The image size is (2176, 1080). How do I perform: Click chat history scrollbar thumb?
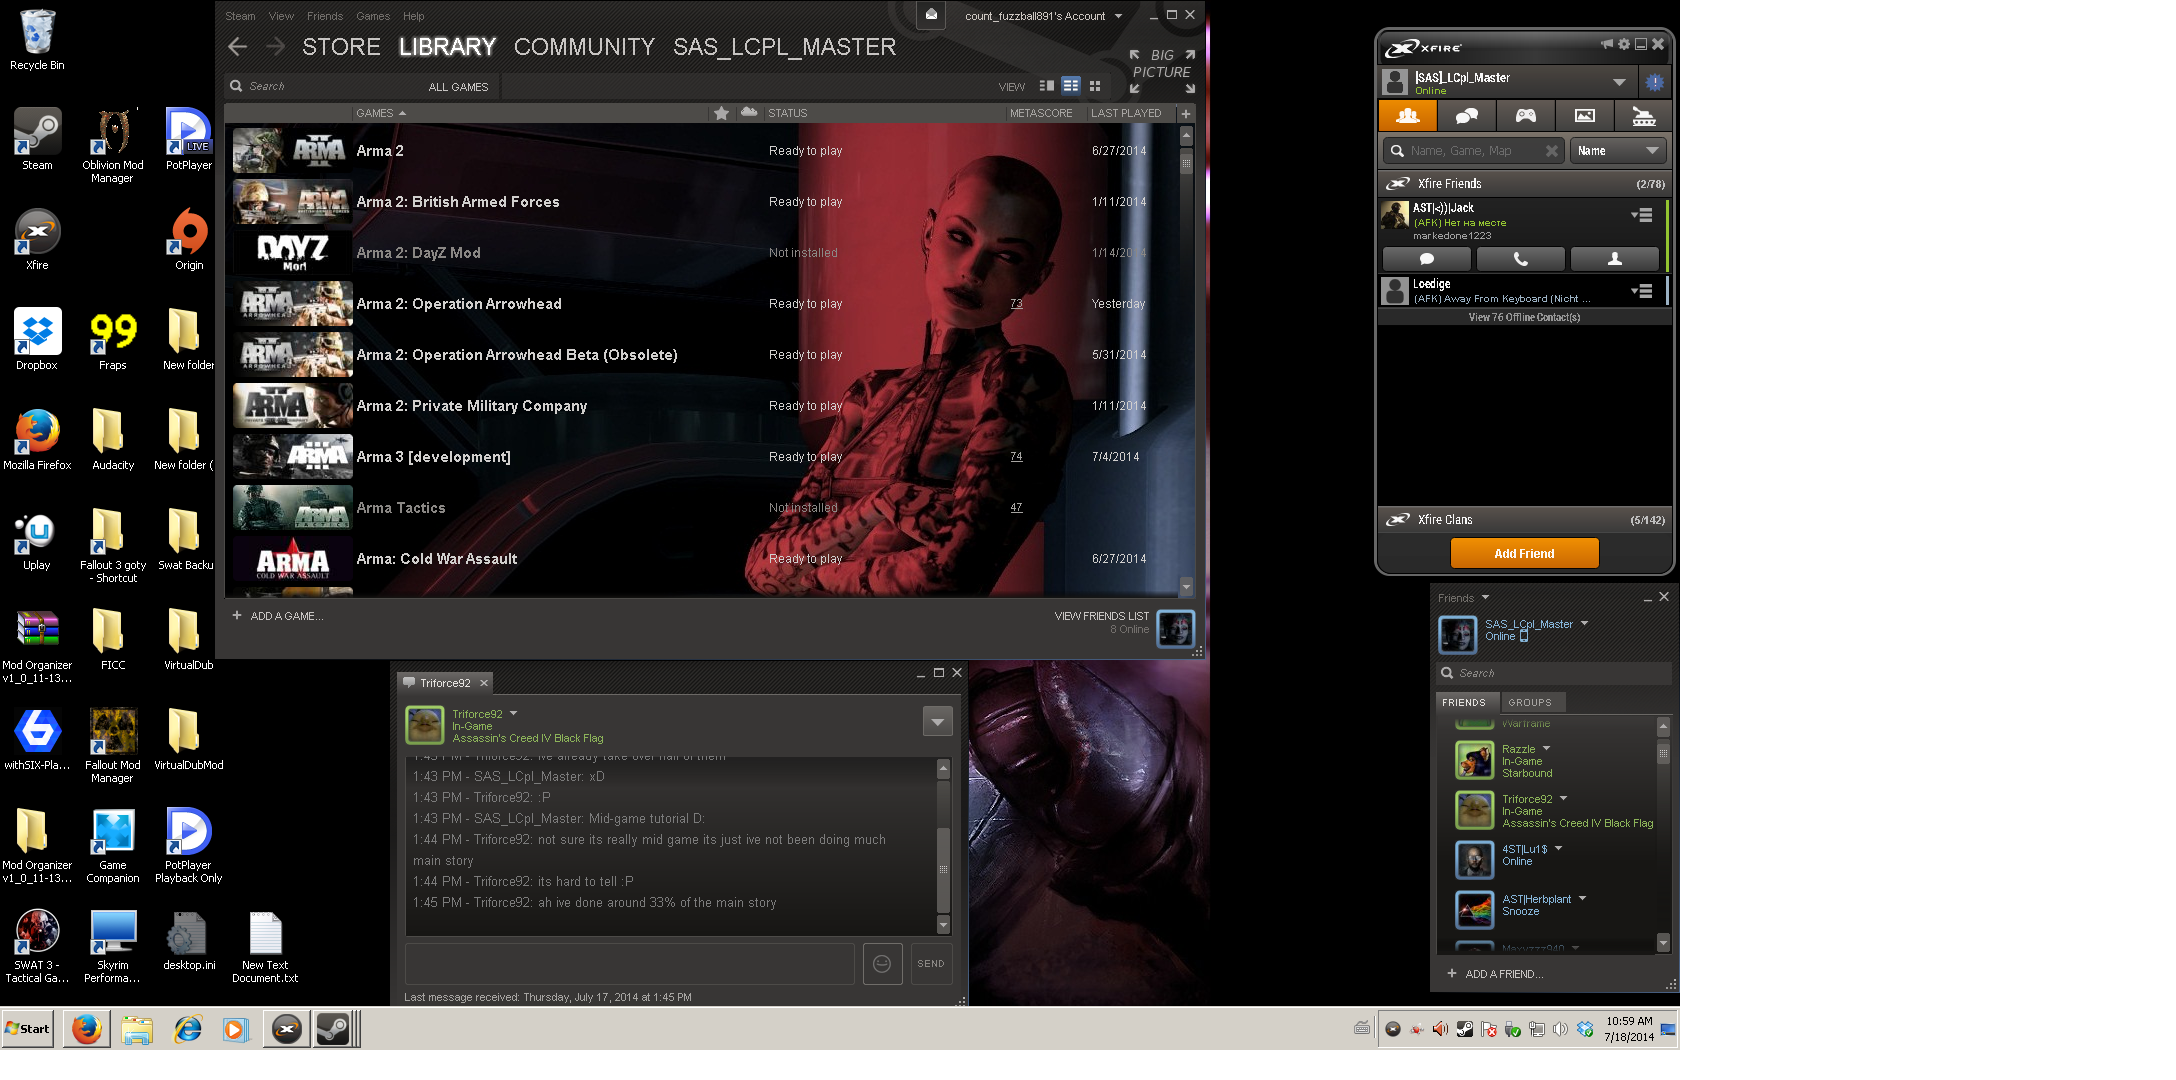tap(943, 870)
